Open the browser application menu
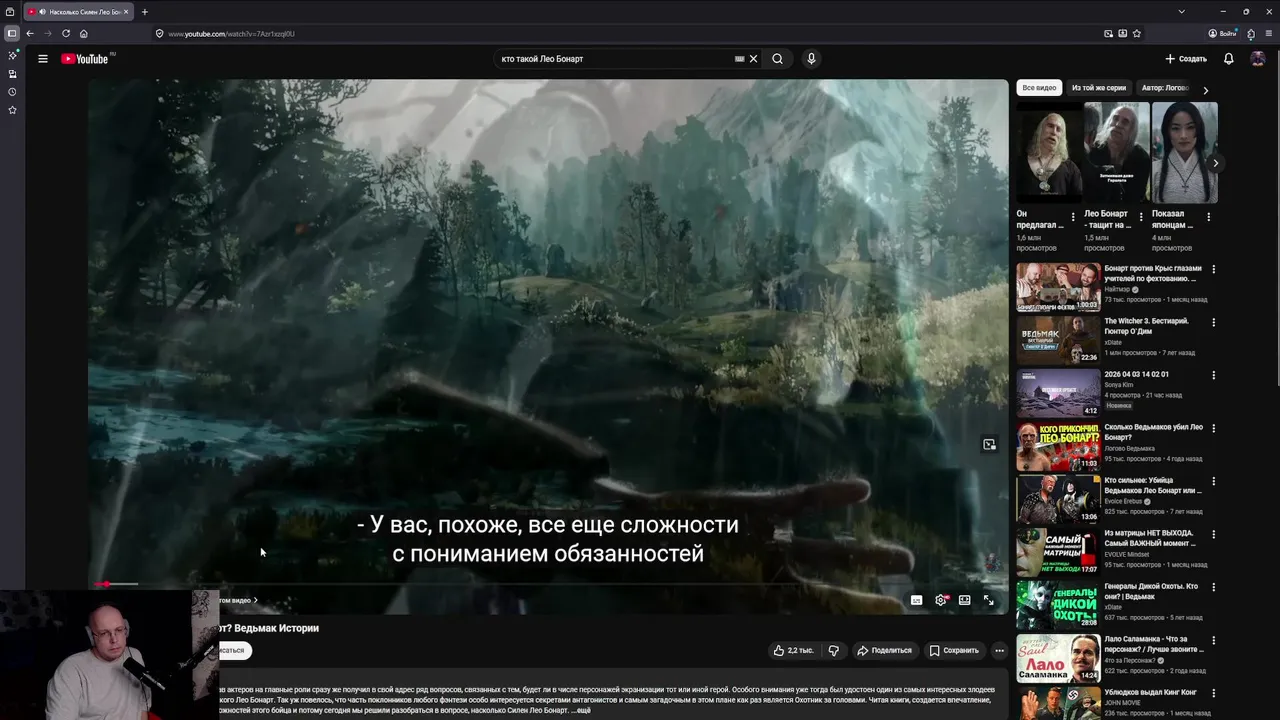 coord(1269,33)
